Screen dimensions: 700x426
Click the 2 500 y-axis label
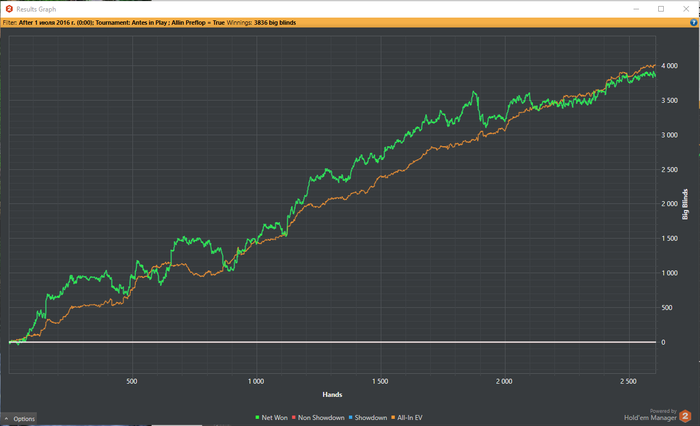(x=669, y=170)
